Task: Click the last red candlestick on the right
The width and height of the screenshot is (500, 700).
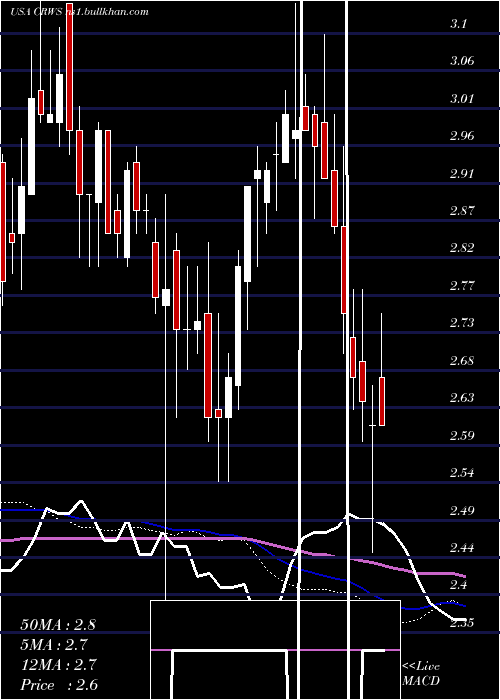Action: (x=382, y=401)
